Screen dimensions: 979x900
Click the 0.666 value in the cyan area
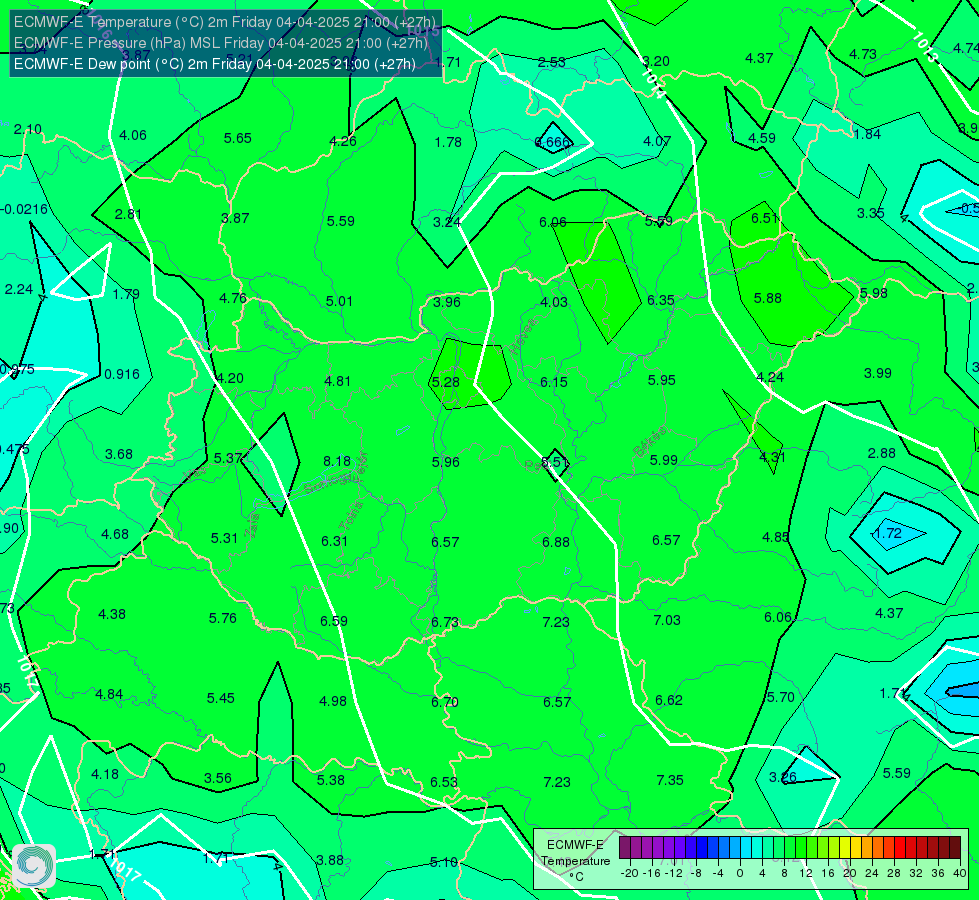pyautogui.click(x=553, y=142)
